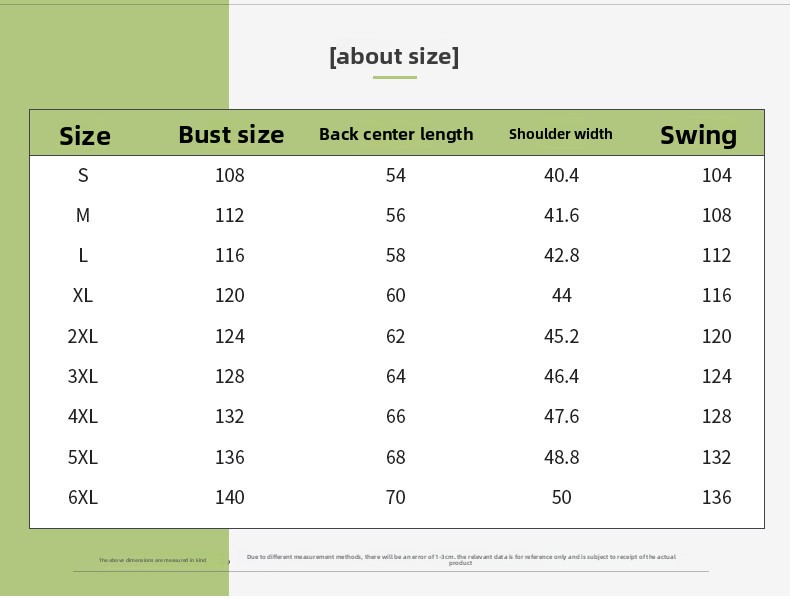Select the "Swing" column header
Screen dimensions: 790x601
click(698, 135)
